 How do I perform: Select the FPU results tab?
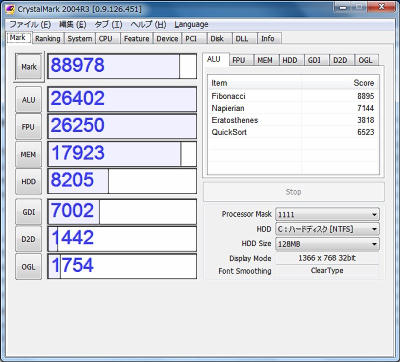238,60
